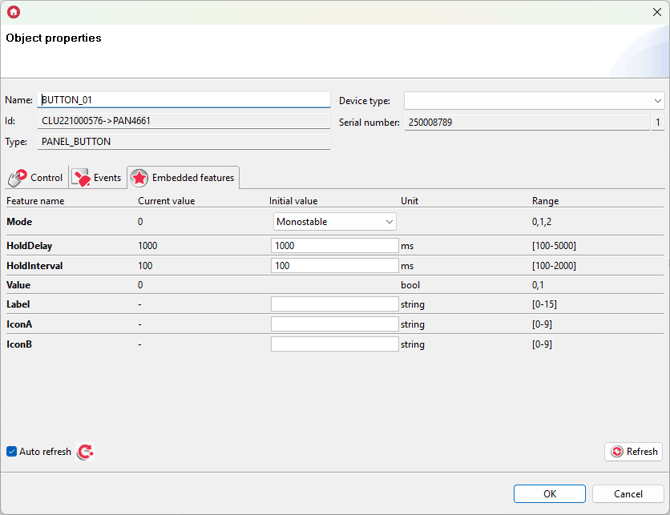Click the Embedded features star icon
This screenshot has height=515, width=670.
click(x=139, y=178)
